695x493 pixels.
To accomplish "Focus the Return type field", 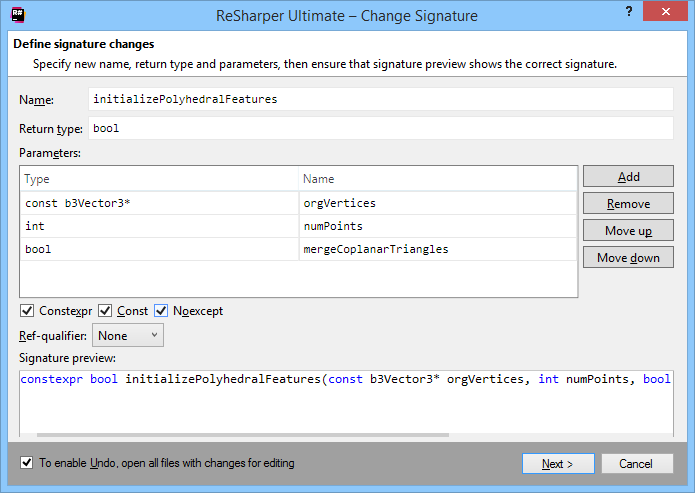I will coord(380,129).
